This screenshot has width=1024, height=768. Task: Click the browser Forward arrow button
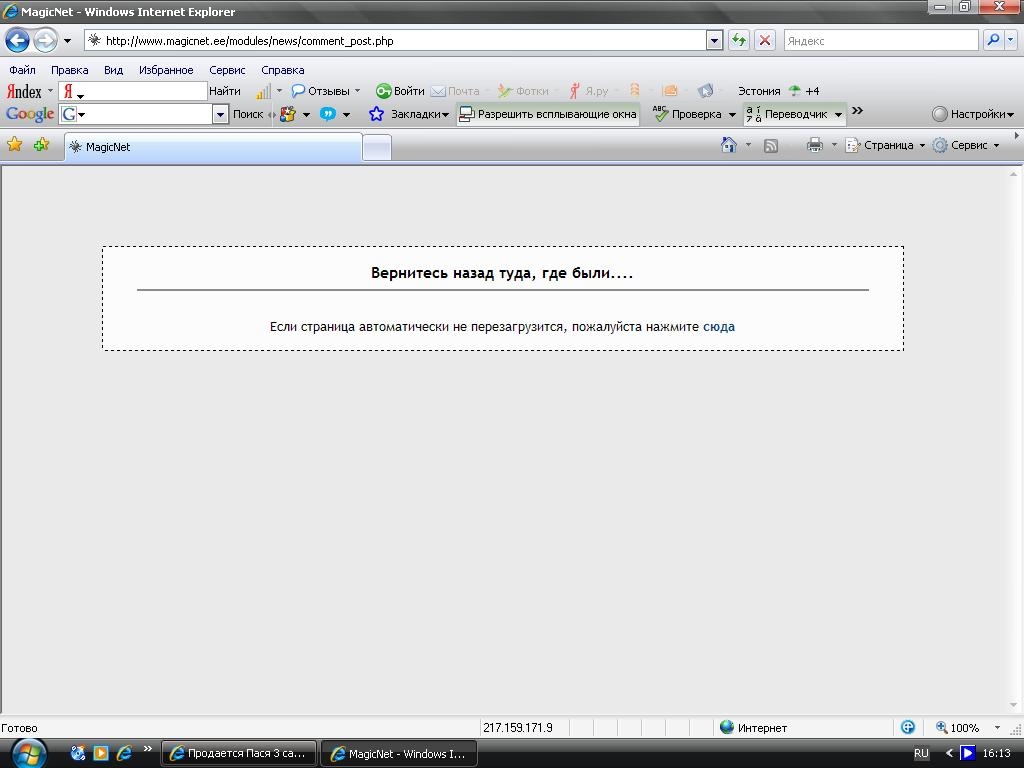(x=45, y=40)
